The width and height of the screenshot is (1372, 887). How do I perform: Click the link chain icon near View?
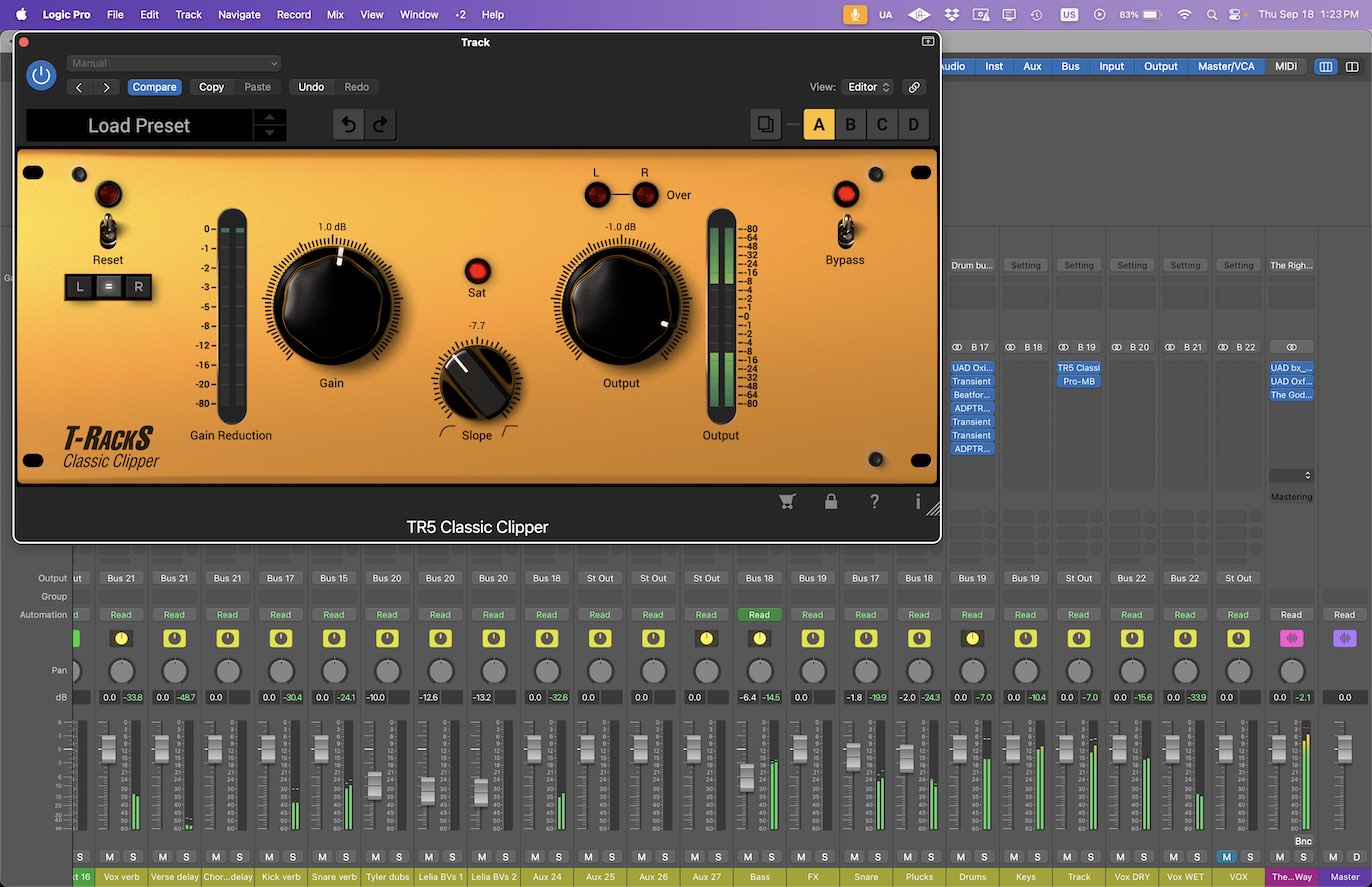click(x=914, y=87)
